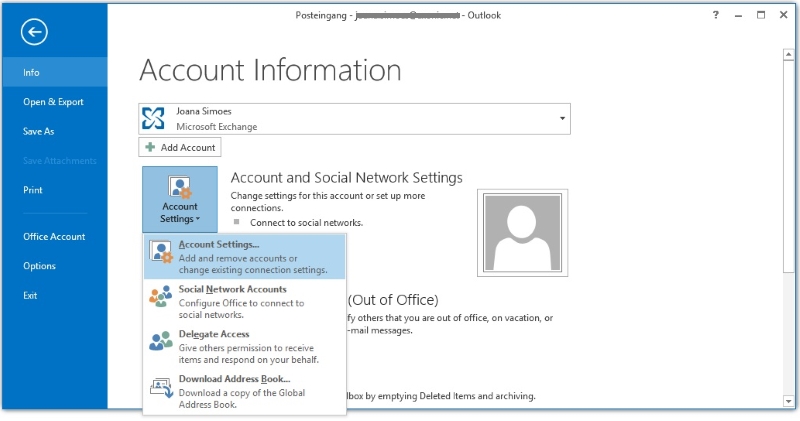Click the Account Information heading
The image size is (800, 421).
click(270, 70)
